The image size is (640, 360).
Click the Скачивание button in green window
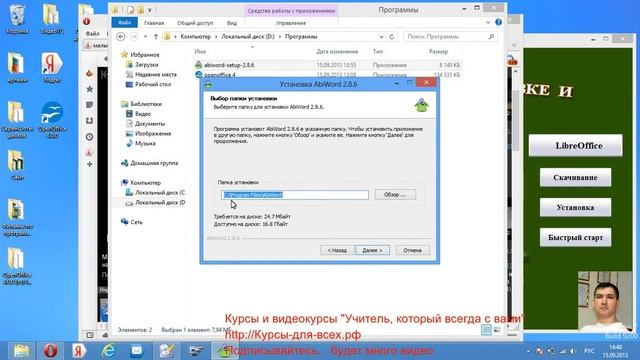575,178
